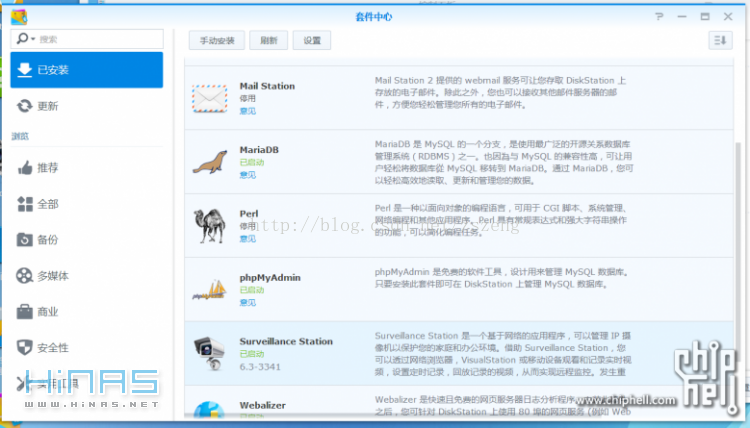Open the Surveillance Station package title
This screenshot has width=750, height=428.
point(286,341)
